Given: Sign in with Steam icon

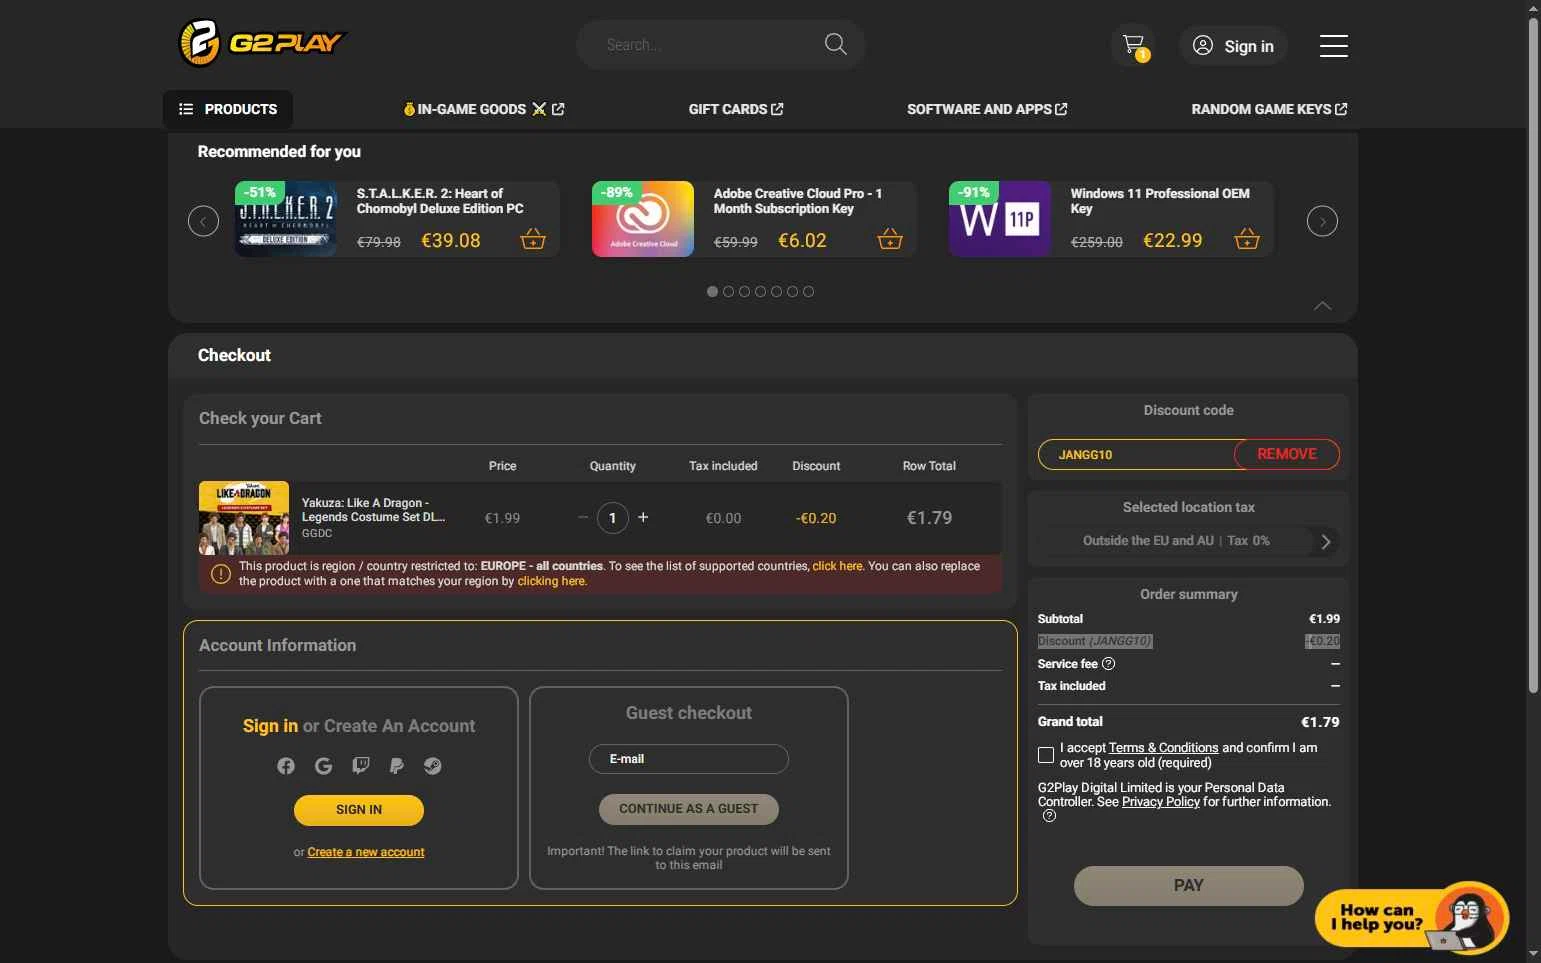Looking at the screenshot, I should 433,766.
